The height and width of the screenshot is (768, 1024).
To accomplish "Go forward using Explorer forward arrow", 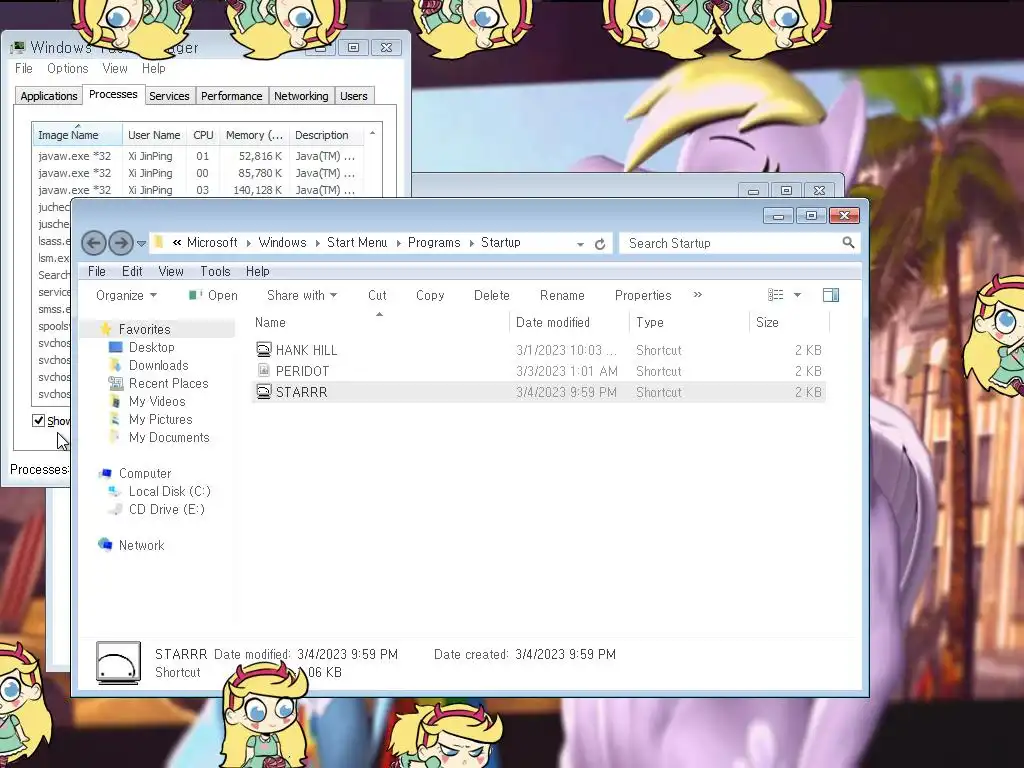I will pos(121,244).
